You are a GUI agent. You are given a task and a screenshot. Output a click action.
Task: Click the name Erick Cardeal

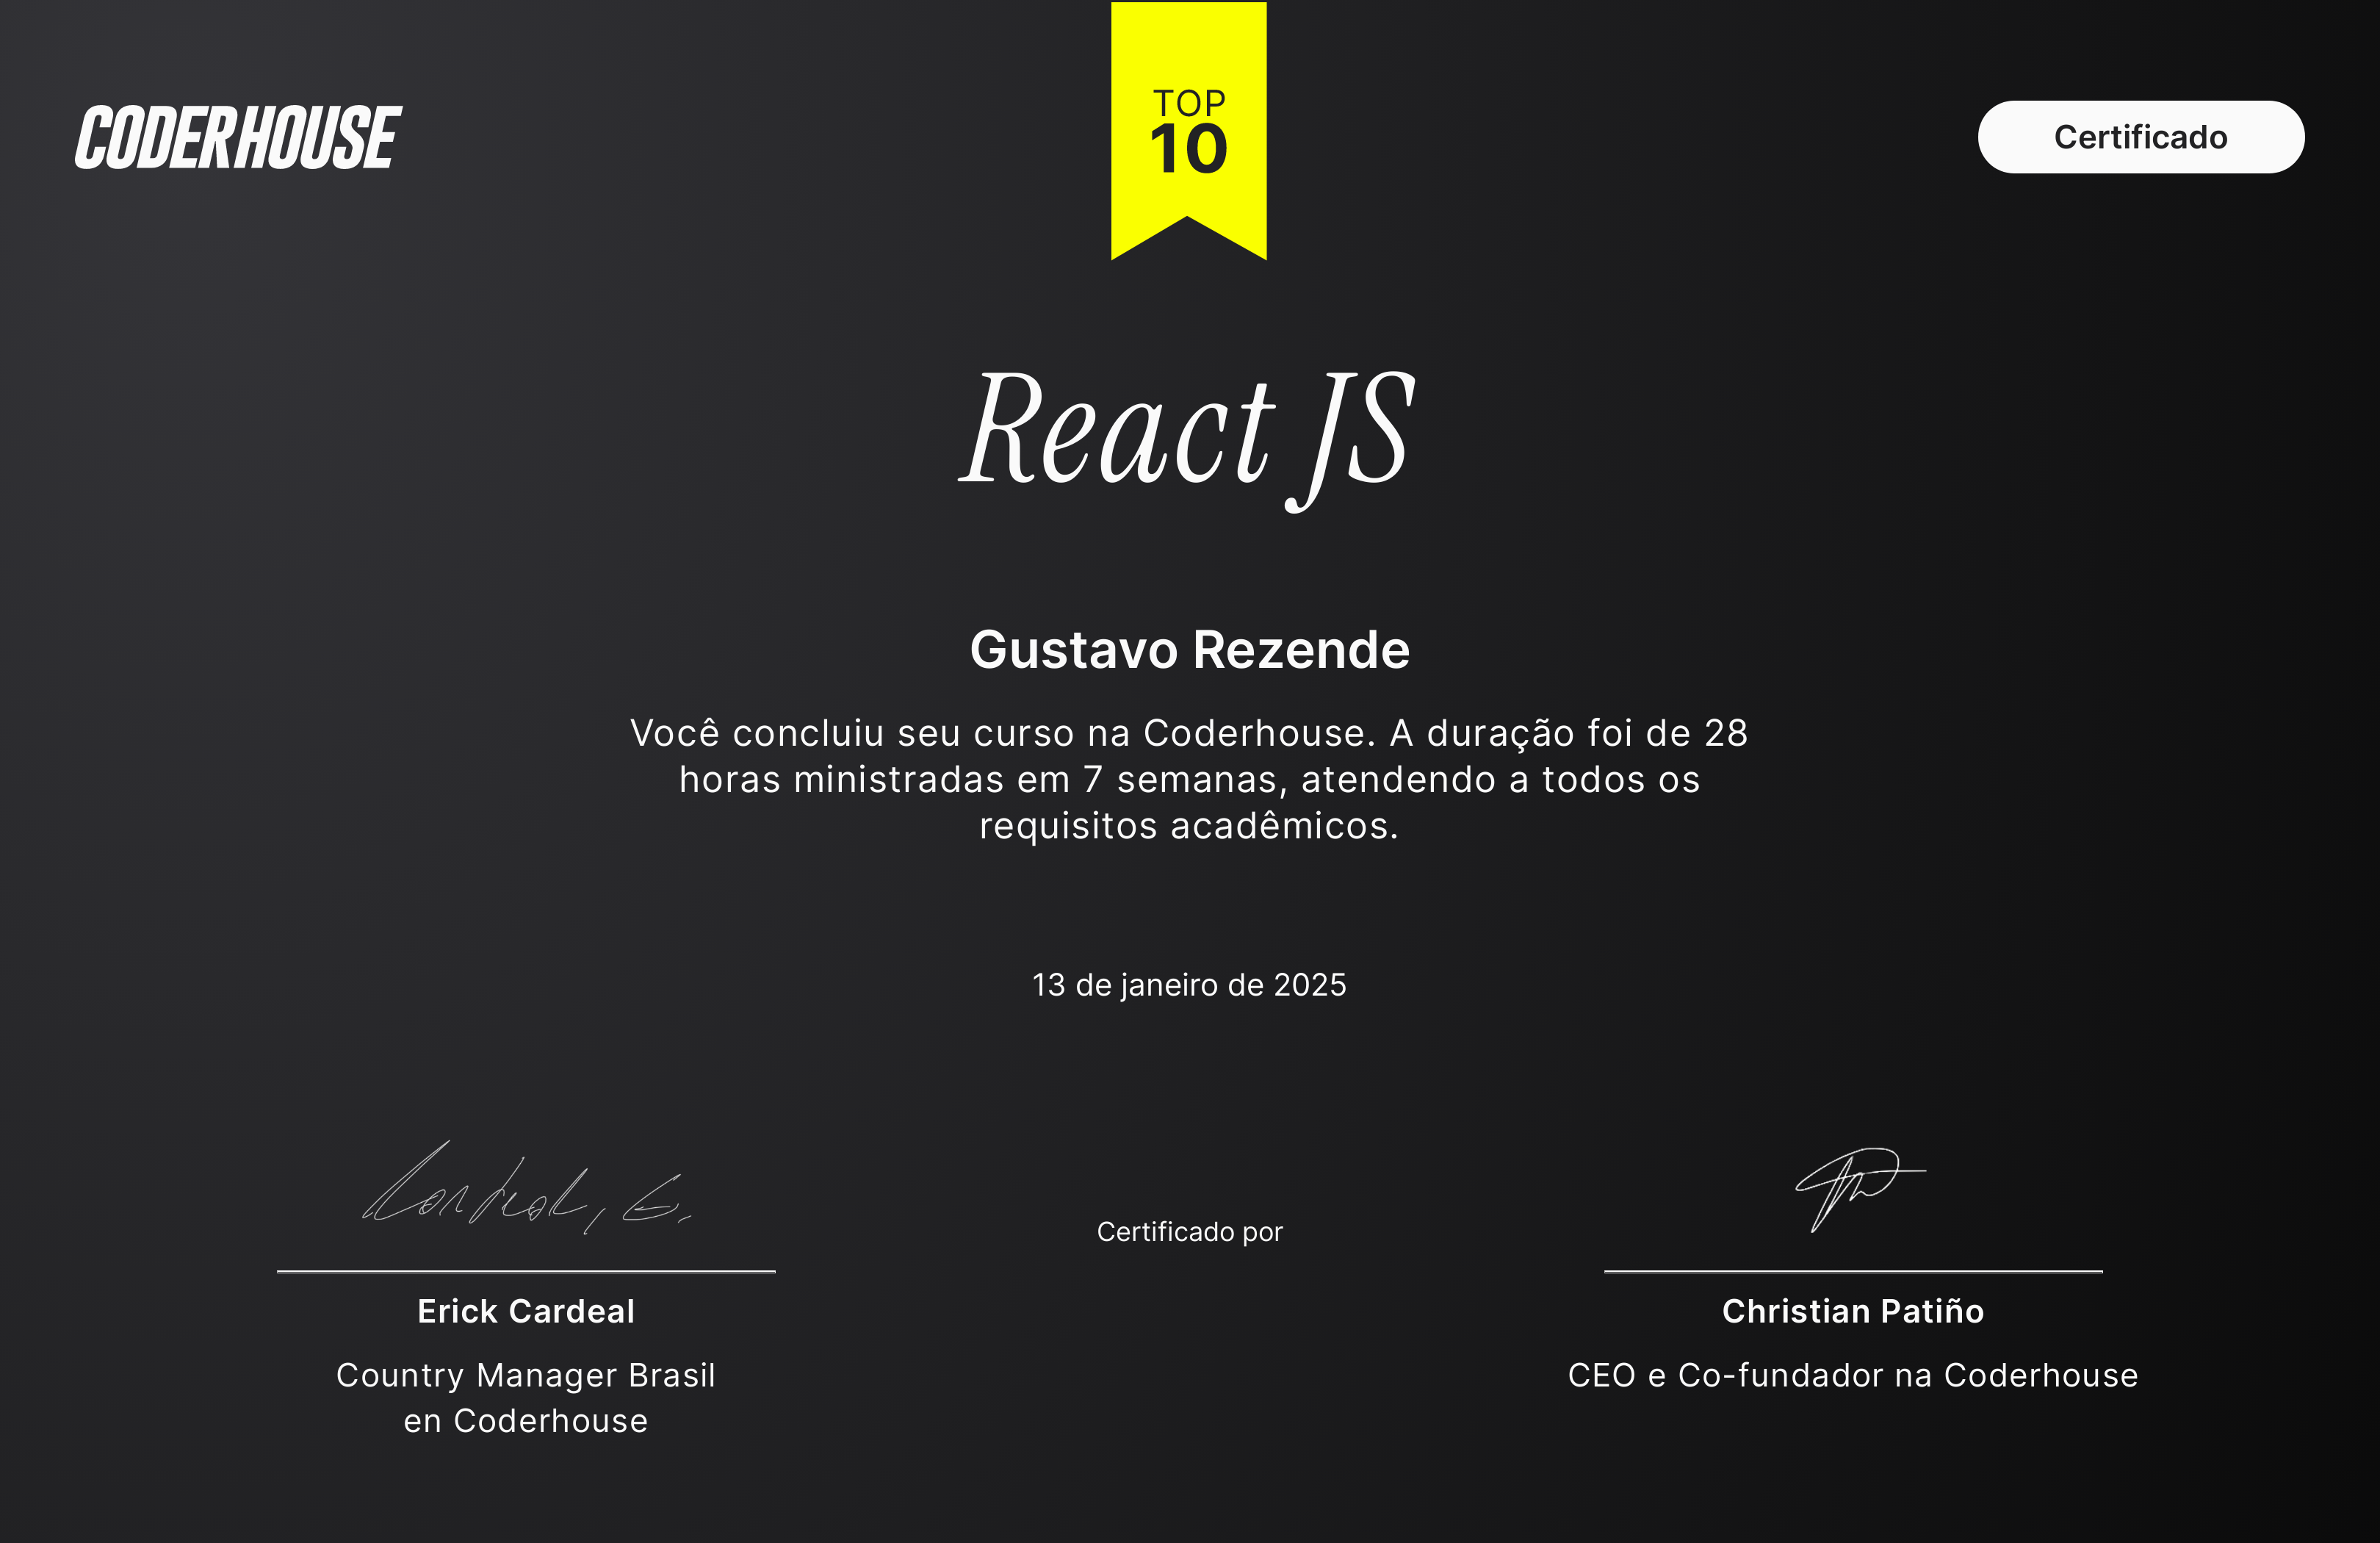[526, 1311]
